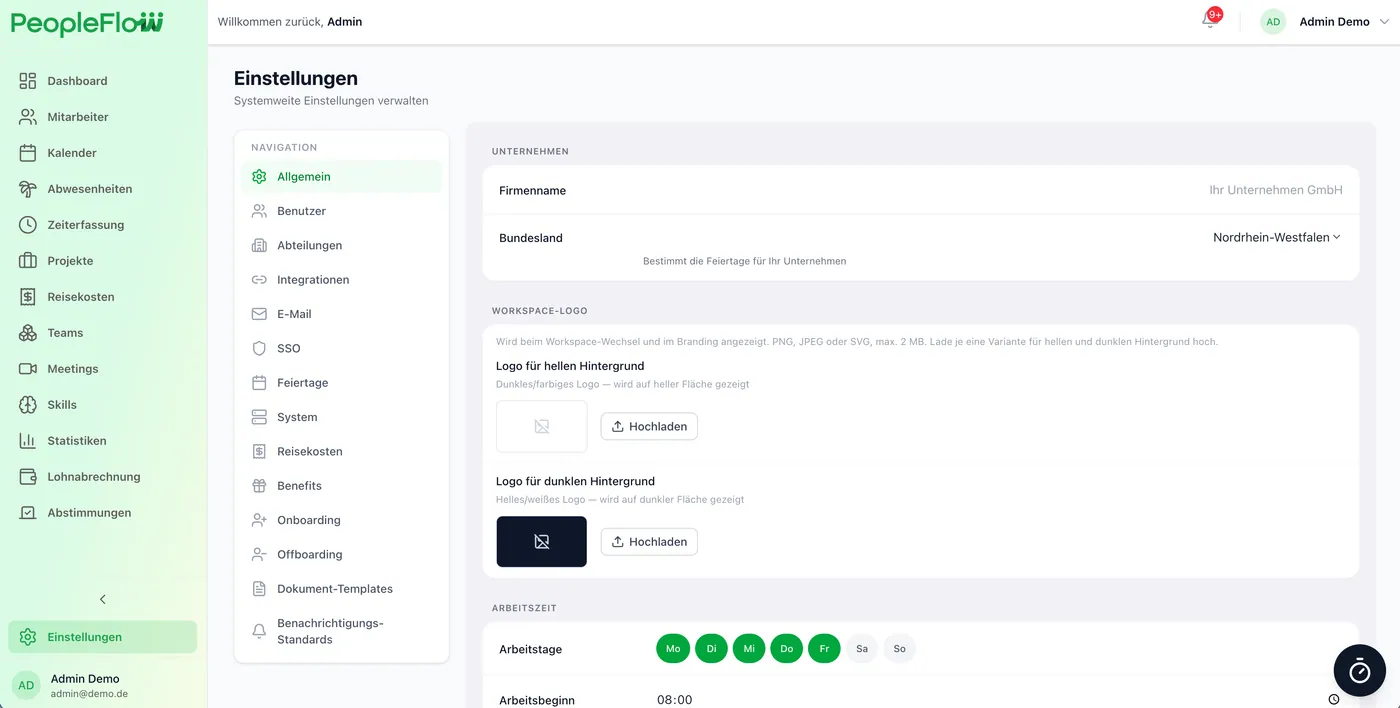Go to Feiertage settings
Screen dimensions: 1400x708
coord(341,383)
